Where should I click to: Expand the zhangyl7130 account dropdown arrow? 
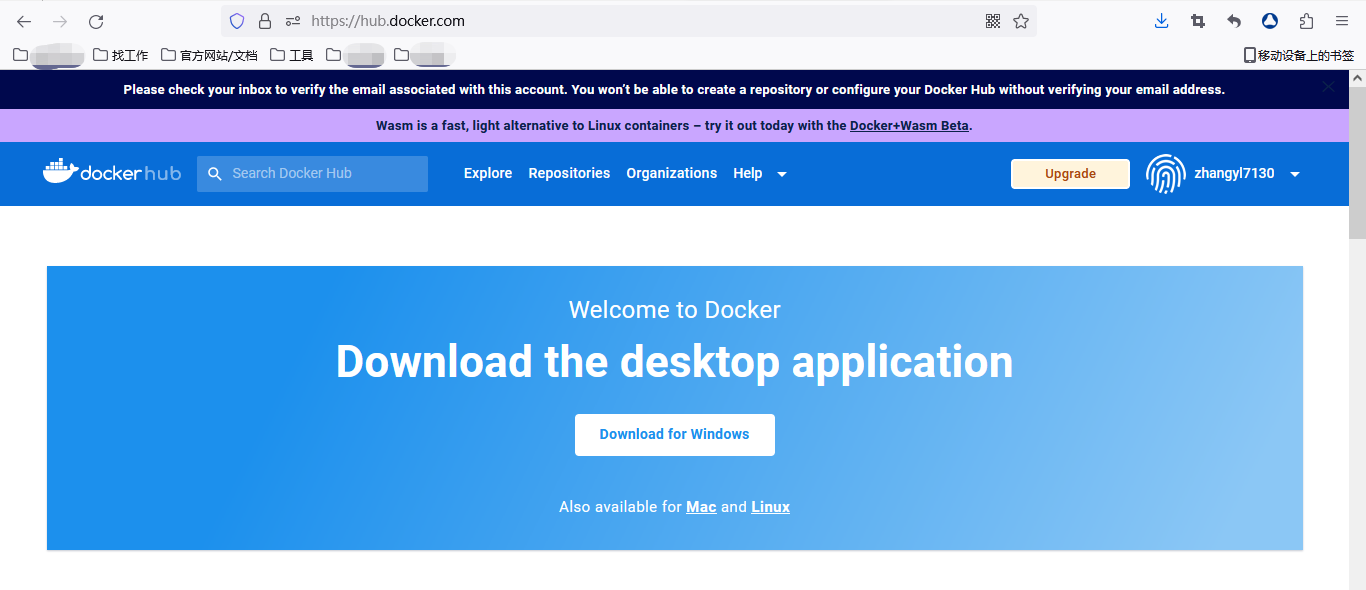[1295, 174]
